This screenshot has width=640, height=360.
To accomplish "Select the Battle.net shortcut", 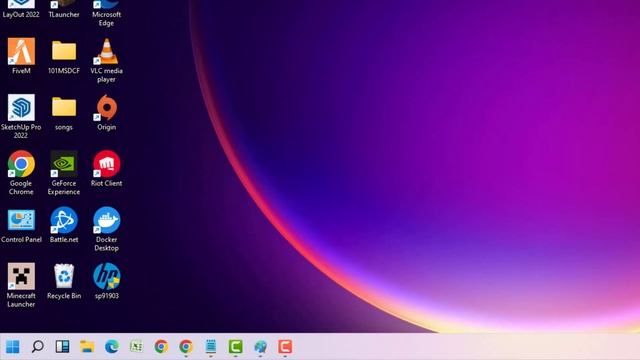I will [x=64, y=225].
